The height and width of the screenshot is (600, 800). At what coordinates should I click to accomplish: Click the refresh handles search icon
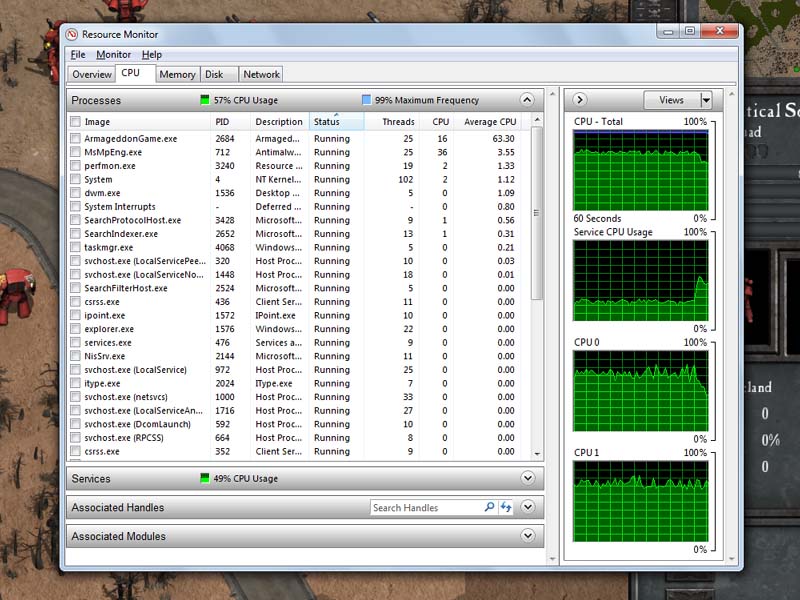pyautogui.click(x=506, y=507)
